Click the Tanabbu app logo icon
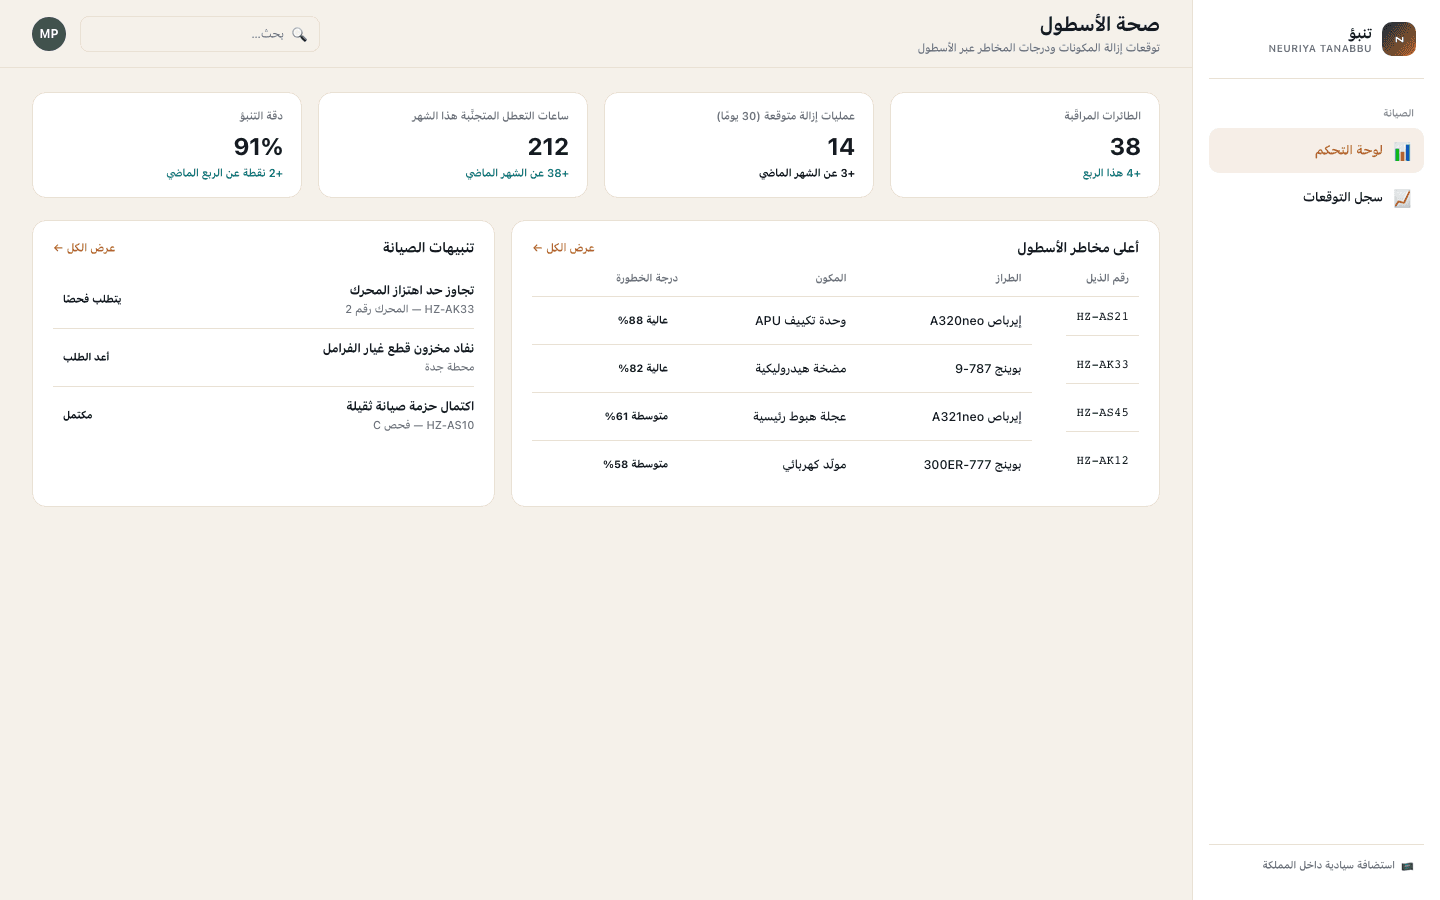Screen dimensions: 1440x900 click(1399, 39)
